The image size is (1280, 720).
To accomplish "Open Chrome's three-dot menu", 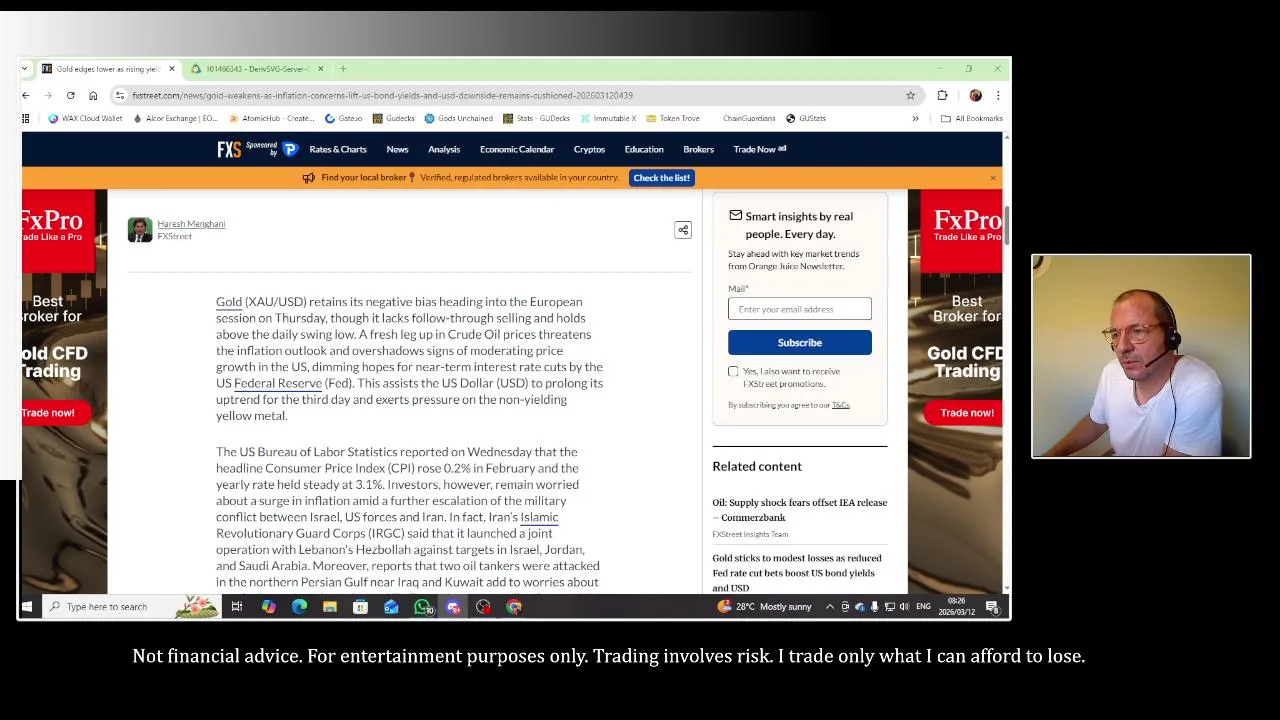I will click(x=997, y=95).
